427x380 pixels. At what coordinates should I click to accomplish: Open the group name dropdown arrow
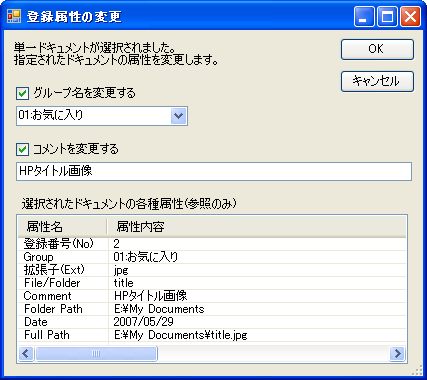(x=179, y=116)
